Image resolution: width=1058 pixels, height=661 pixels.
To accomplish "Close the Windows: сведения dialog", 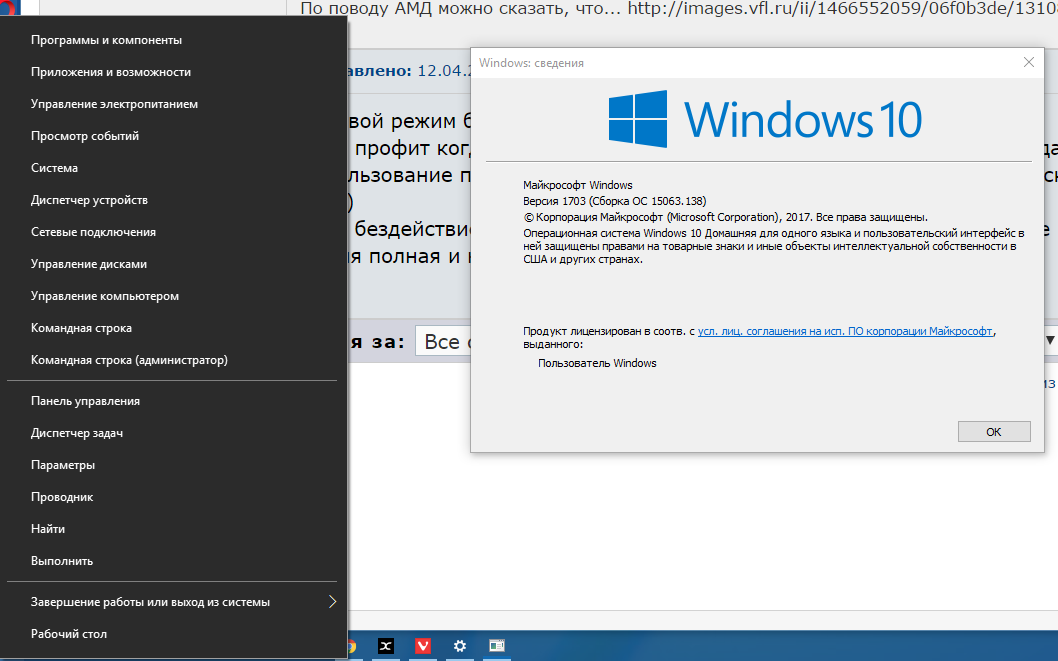I will coord(1028,63).
